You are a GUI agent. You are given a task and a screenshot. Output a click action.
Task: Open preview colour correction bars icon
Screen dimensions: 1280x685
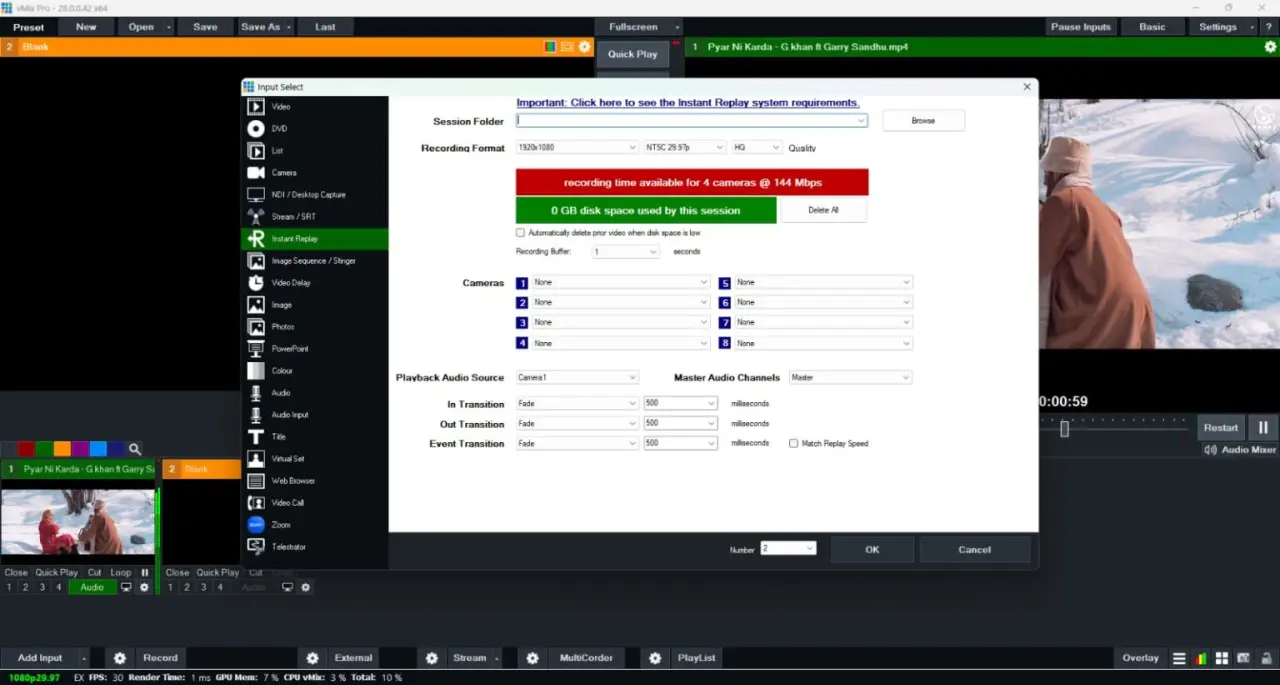tap(550, 46)
